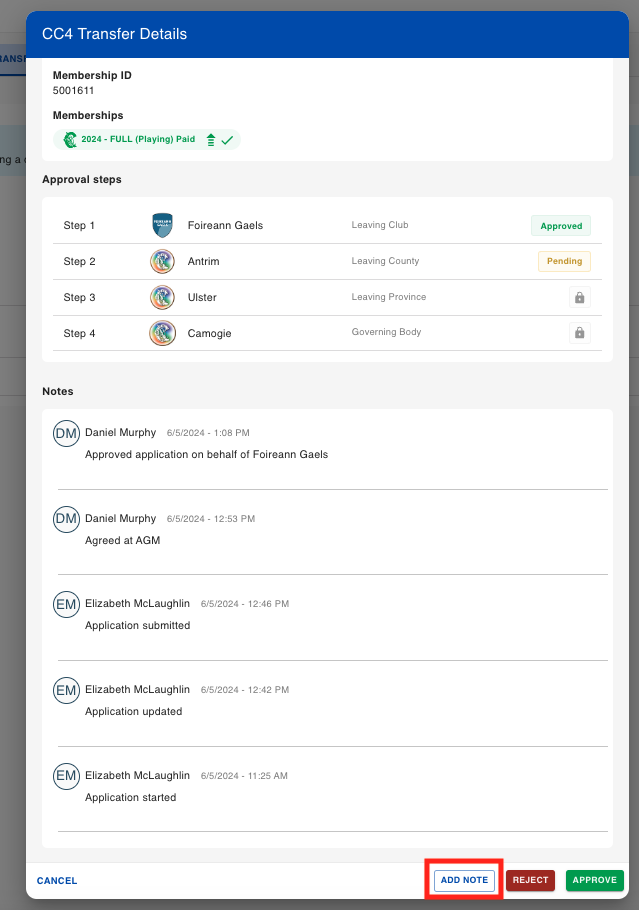Click the Ulster province logo icon
Screen dimensions: 639x910
(x=163, y=297)
